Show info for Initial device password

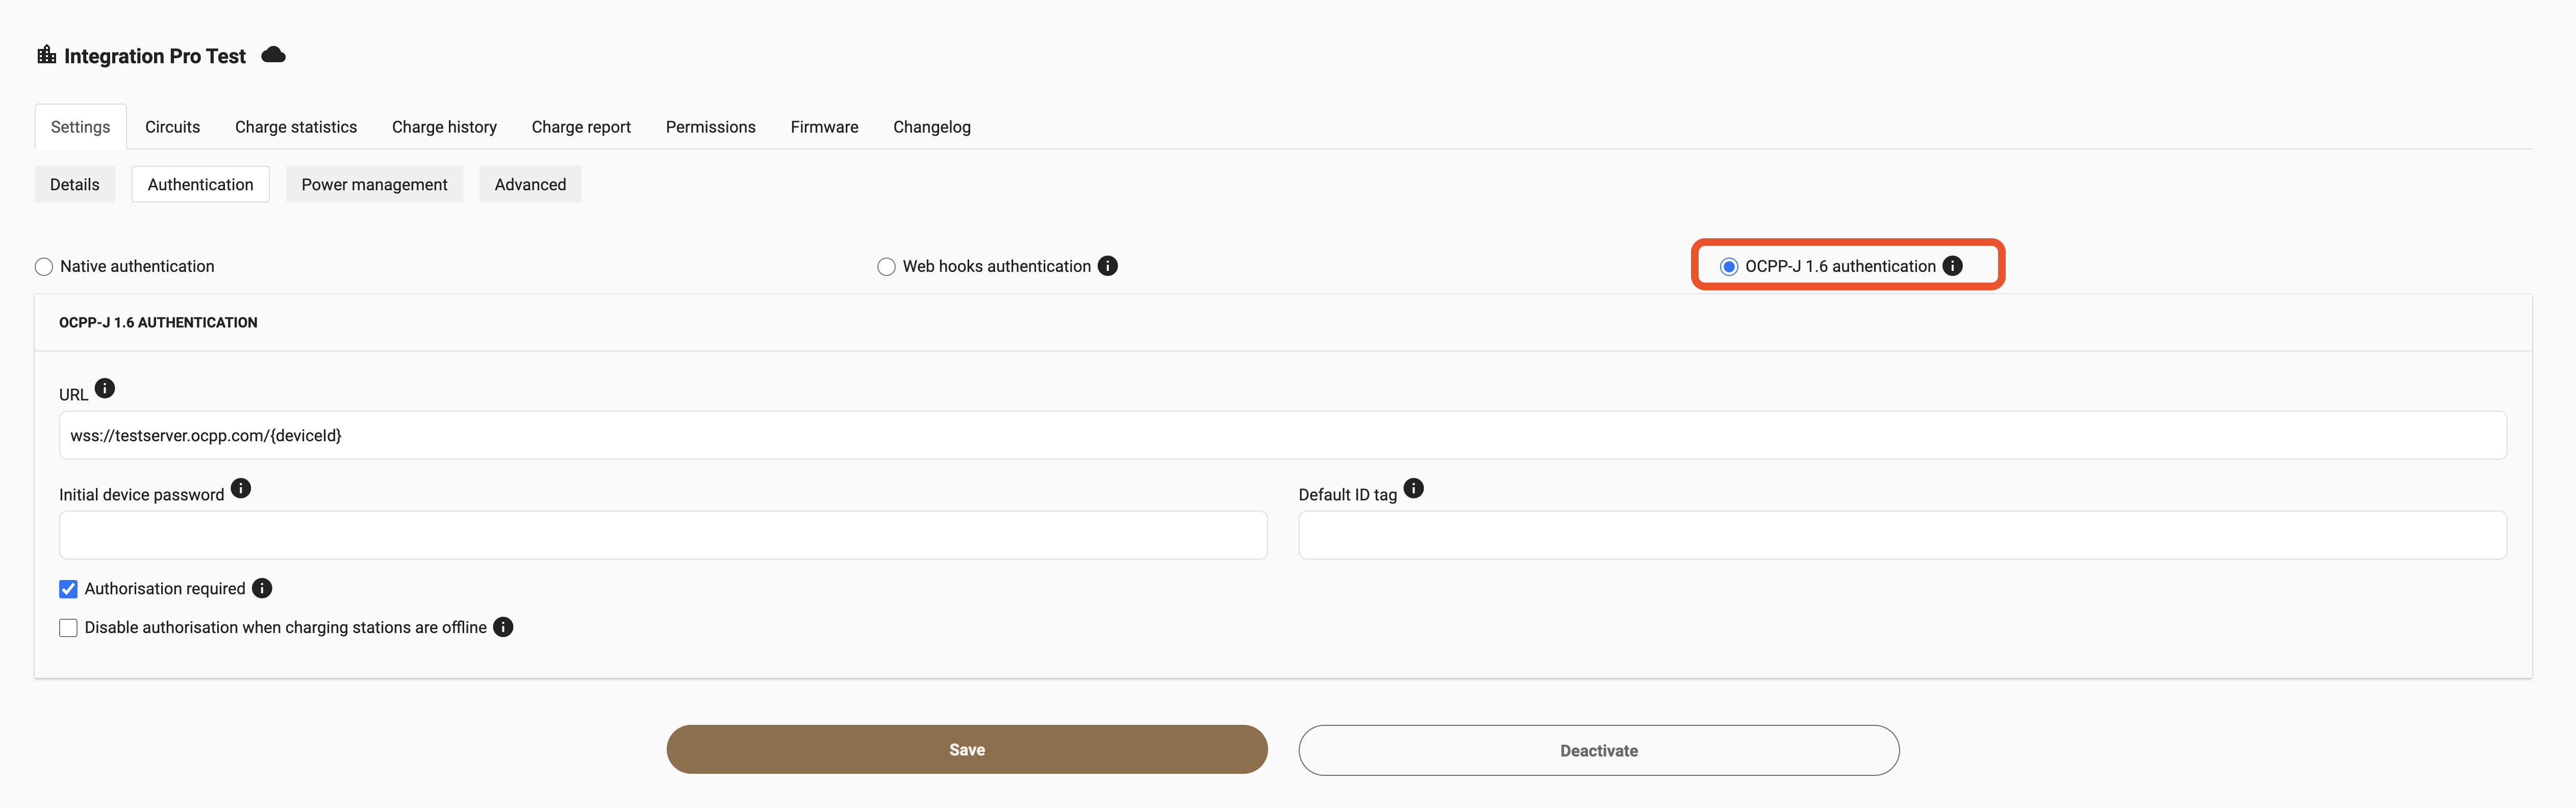click(x=241, y=488)
